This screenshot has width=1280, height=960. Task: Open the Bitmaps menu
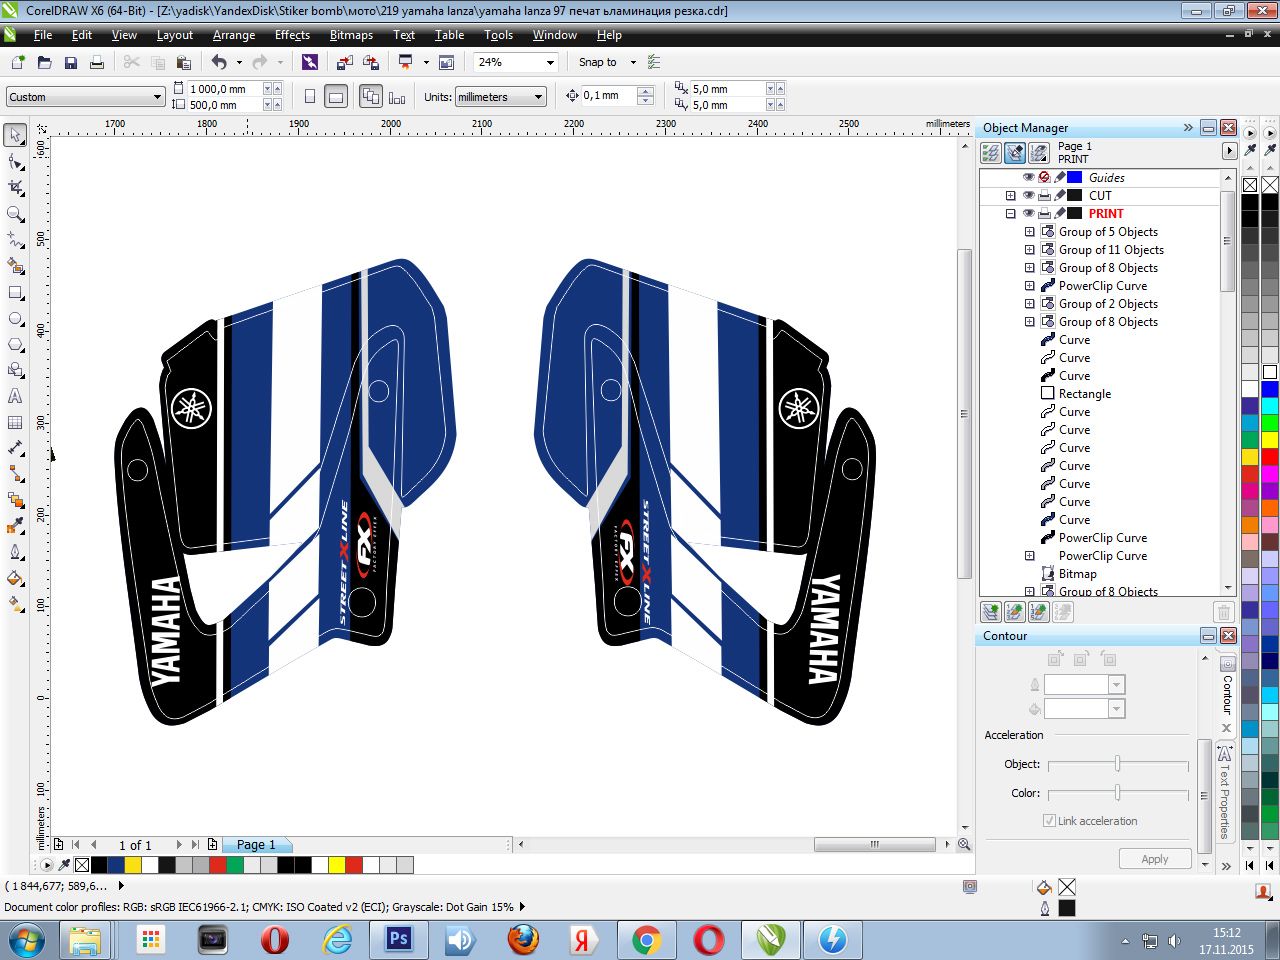[x=351, y=35]
